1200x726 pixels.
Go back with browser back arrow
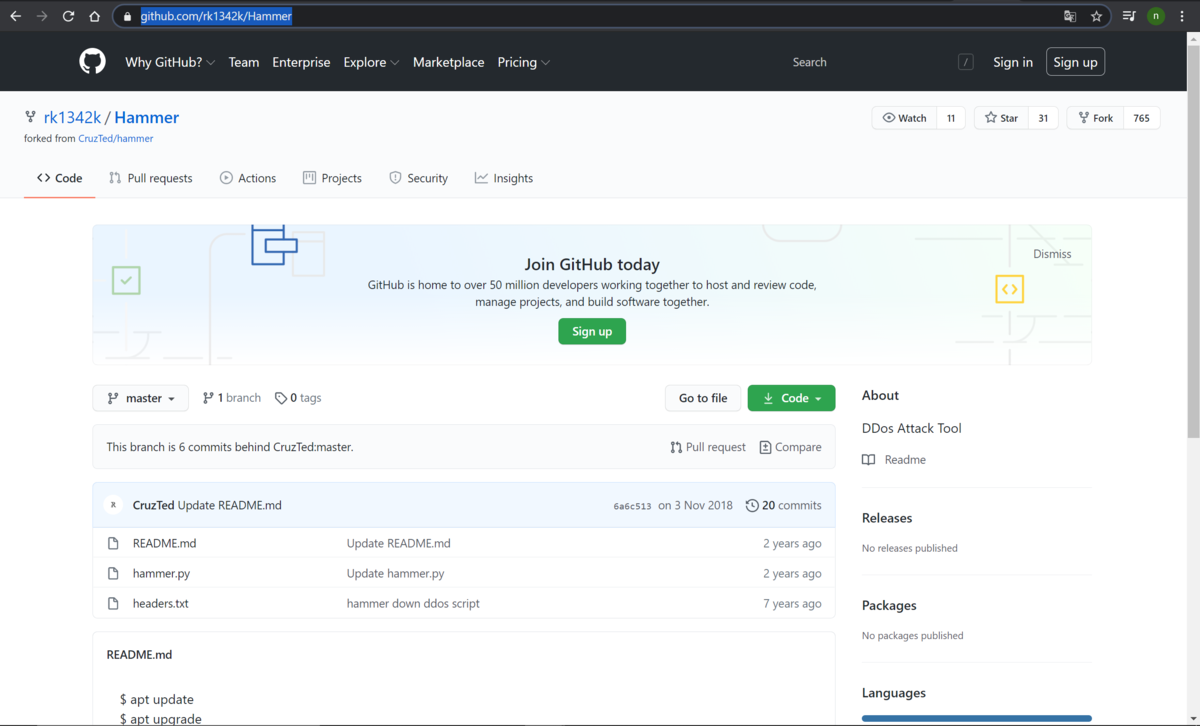(x=15, y=16)
